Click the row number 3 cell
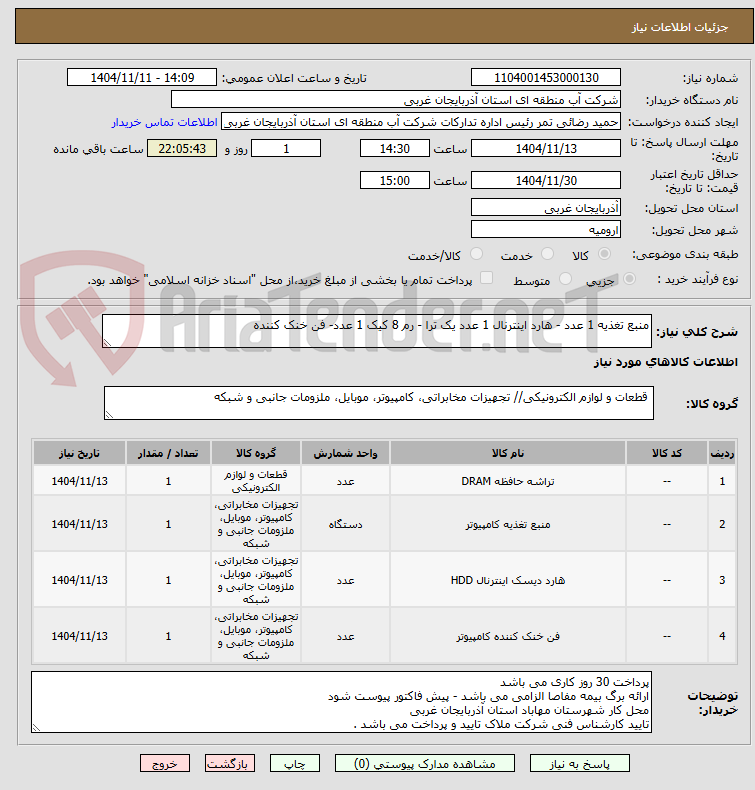The image size is (755, 790). coord(722,580)
